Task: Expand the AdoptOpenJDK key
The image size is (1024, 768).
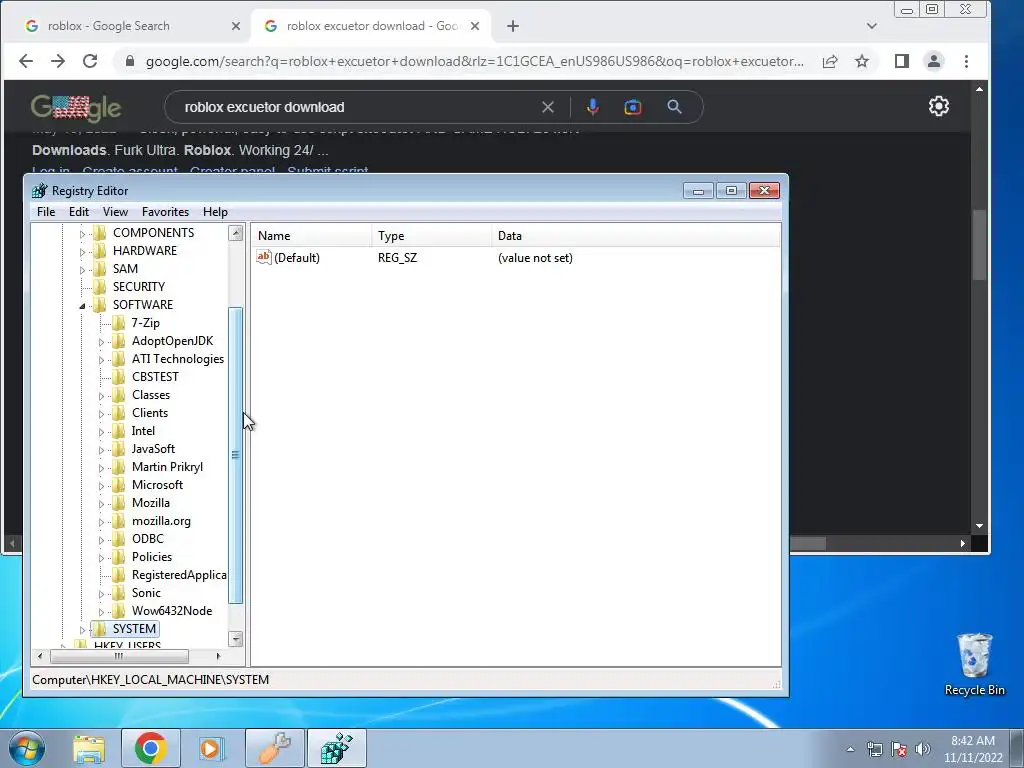Action: tap(101, 342)
